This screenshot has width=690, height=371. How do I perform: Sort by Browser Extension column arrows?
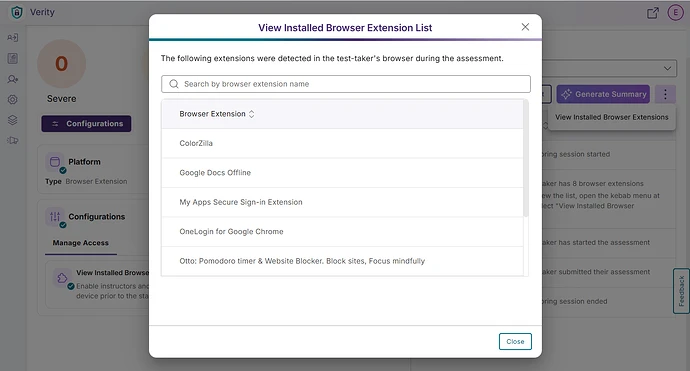click(x=251, y=114)
